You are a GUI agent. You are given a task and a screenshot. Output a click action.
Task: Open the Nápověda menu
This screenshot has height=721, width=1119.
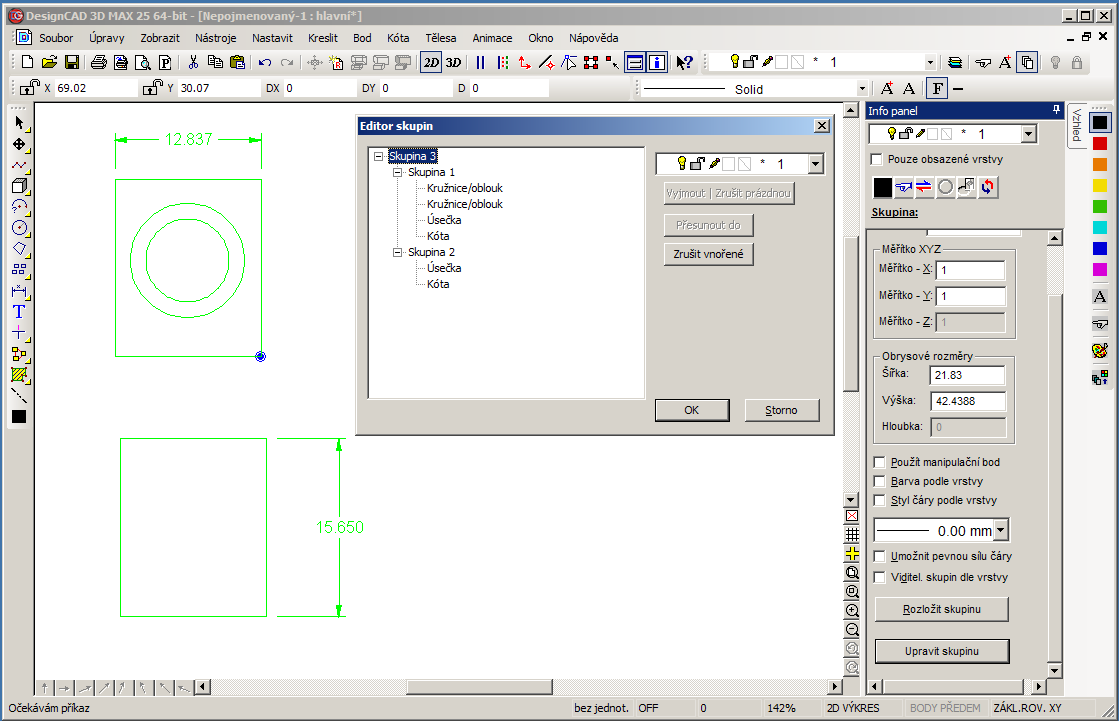pos(593,38)
